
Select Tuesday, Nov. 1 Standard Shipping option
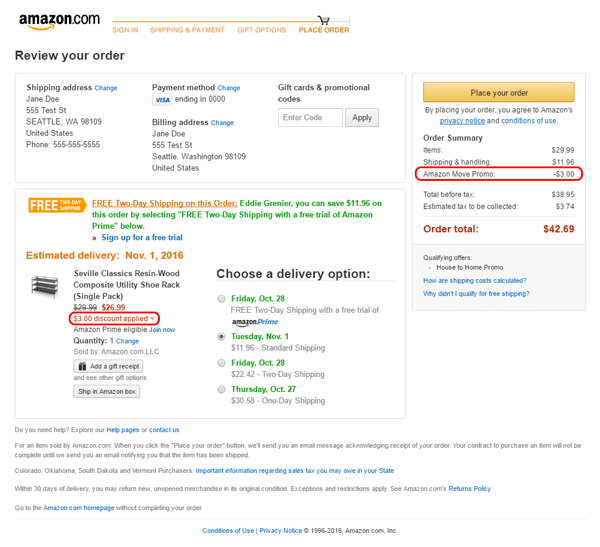pos(221,336)
